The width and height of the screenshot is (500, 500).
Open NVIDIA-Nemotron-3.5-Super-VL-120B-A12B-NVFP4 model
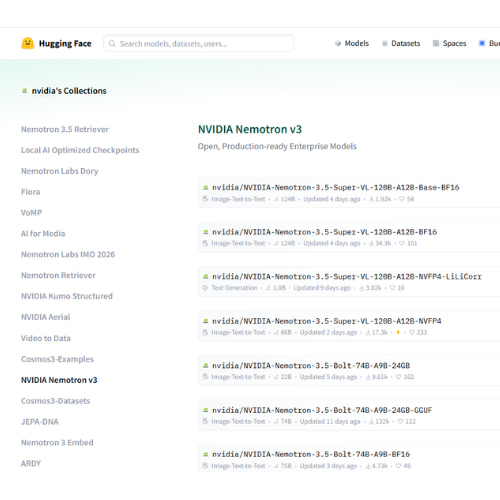click(x=327, y=321)
